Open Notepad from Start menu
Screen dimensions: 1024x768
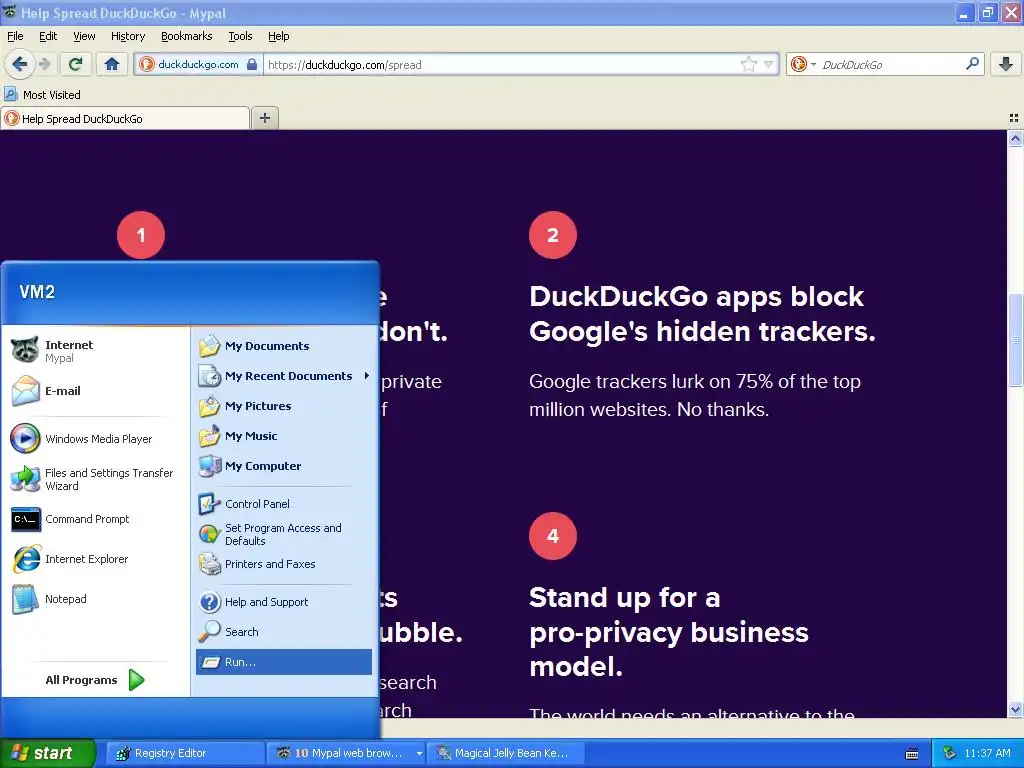click(49, 599)
